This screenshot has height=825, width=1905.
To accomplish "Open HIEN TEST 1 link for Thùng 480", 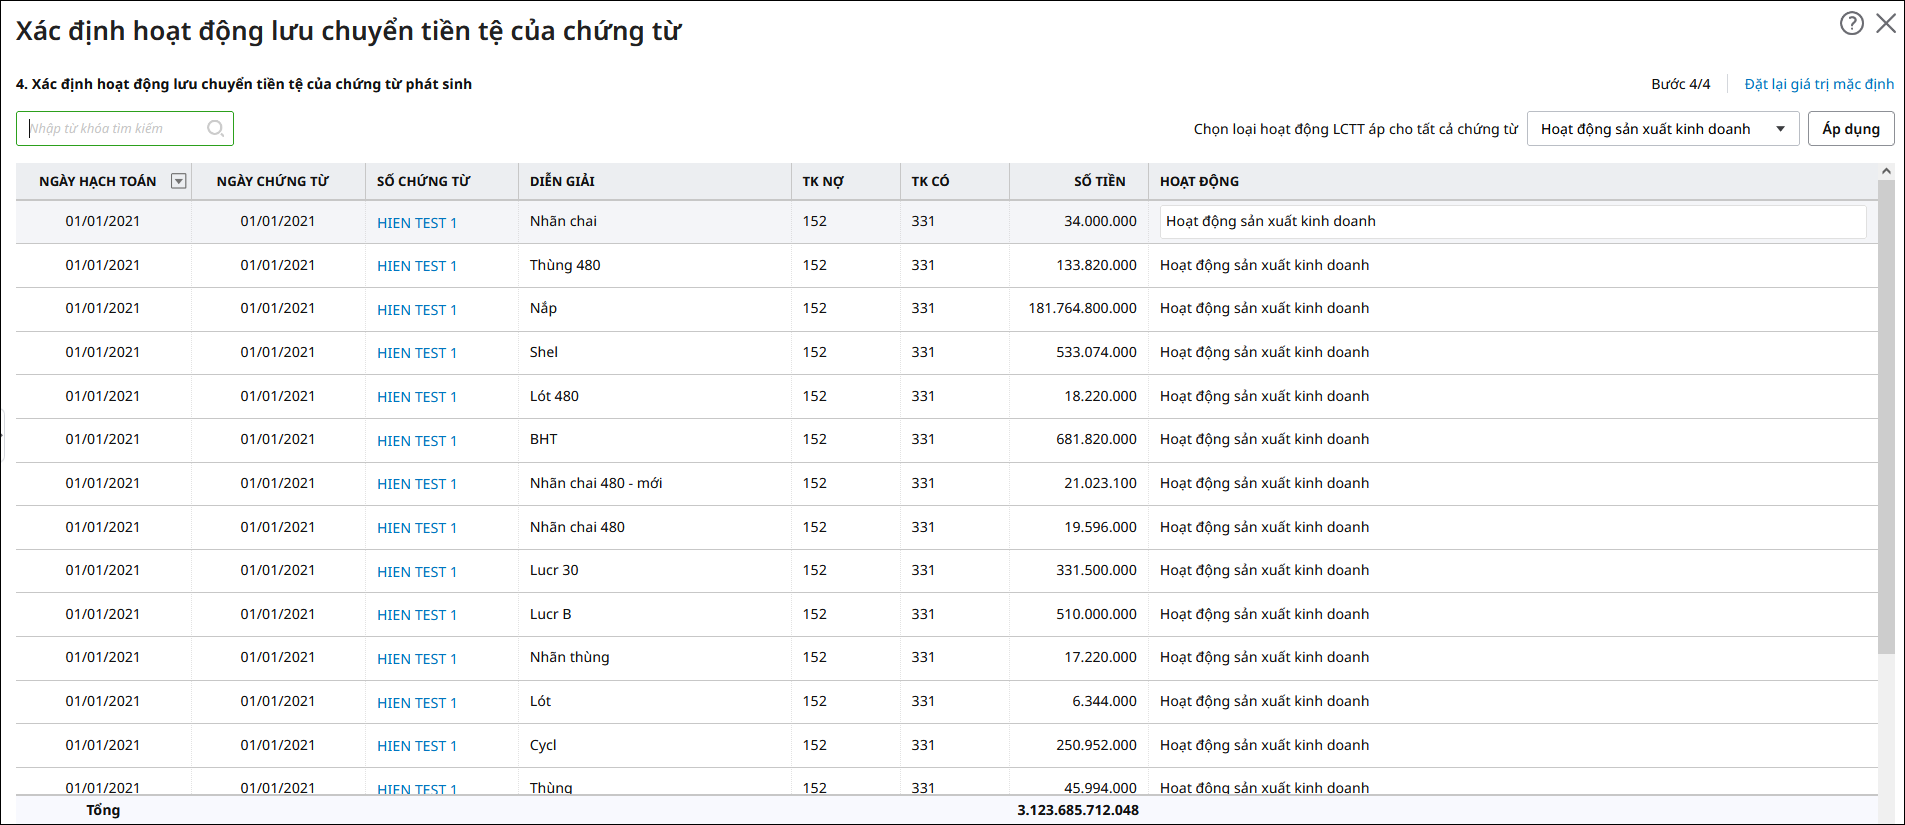I will pyautogui.click(x=416, y=266).
